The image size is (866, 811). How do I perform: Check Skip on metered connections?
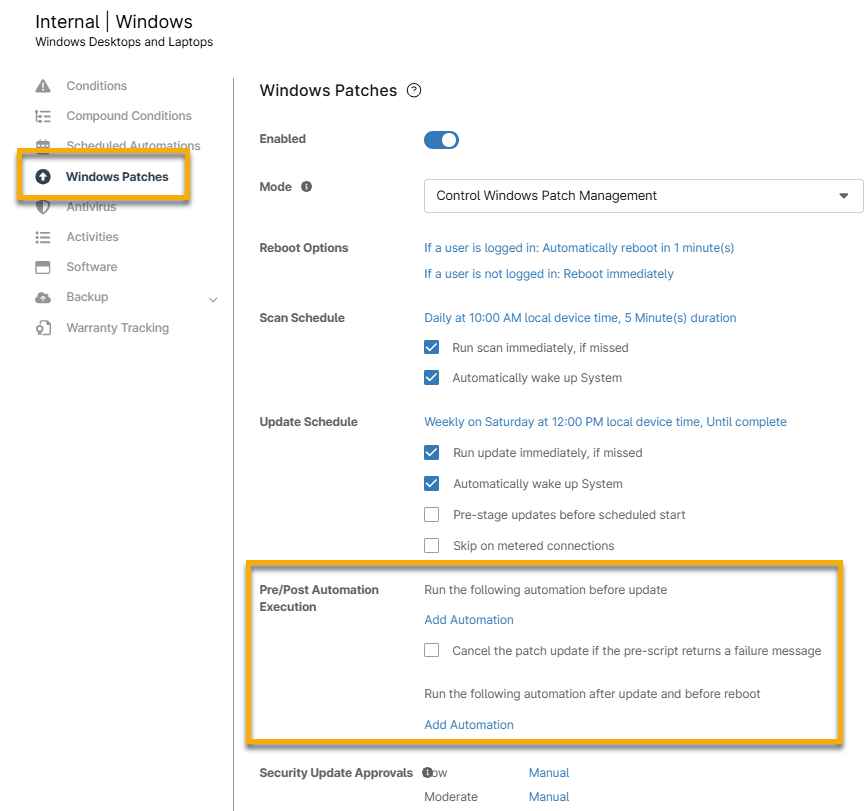pos(432,546)
